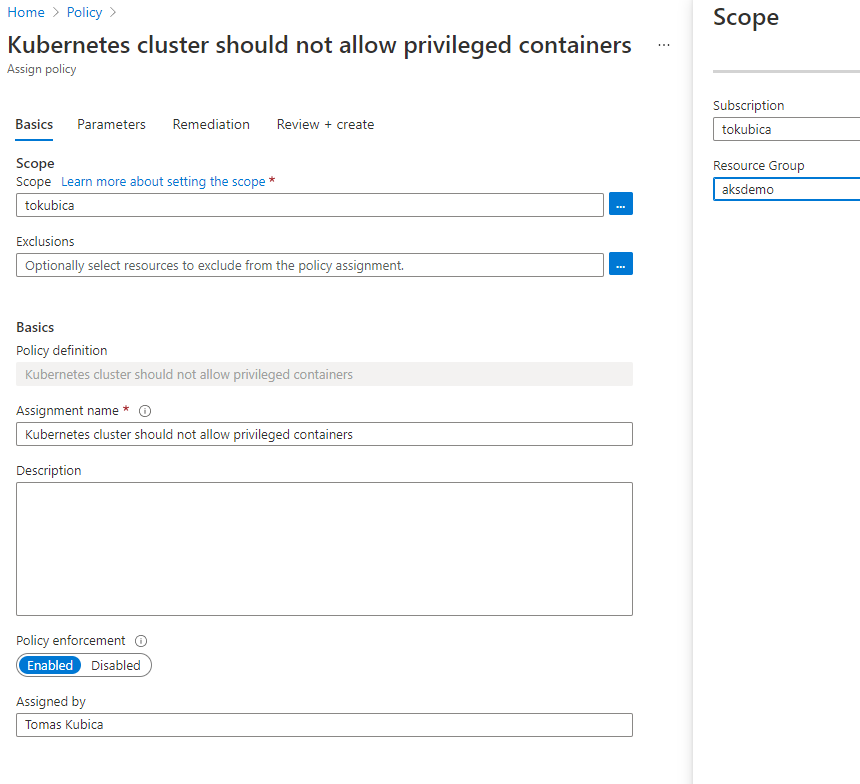Screen dimensions: 860x784
Task: Select the Basics tab
Action: coord(34,125)
